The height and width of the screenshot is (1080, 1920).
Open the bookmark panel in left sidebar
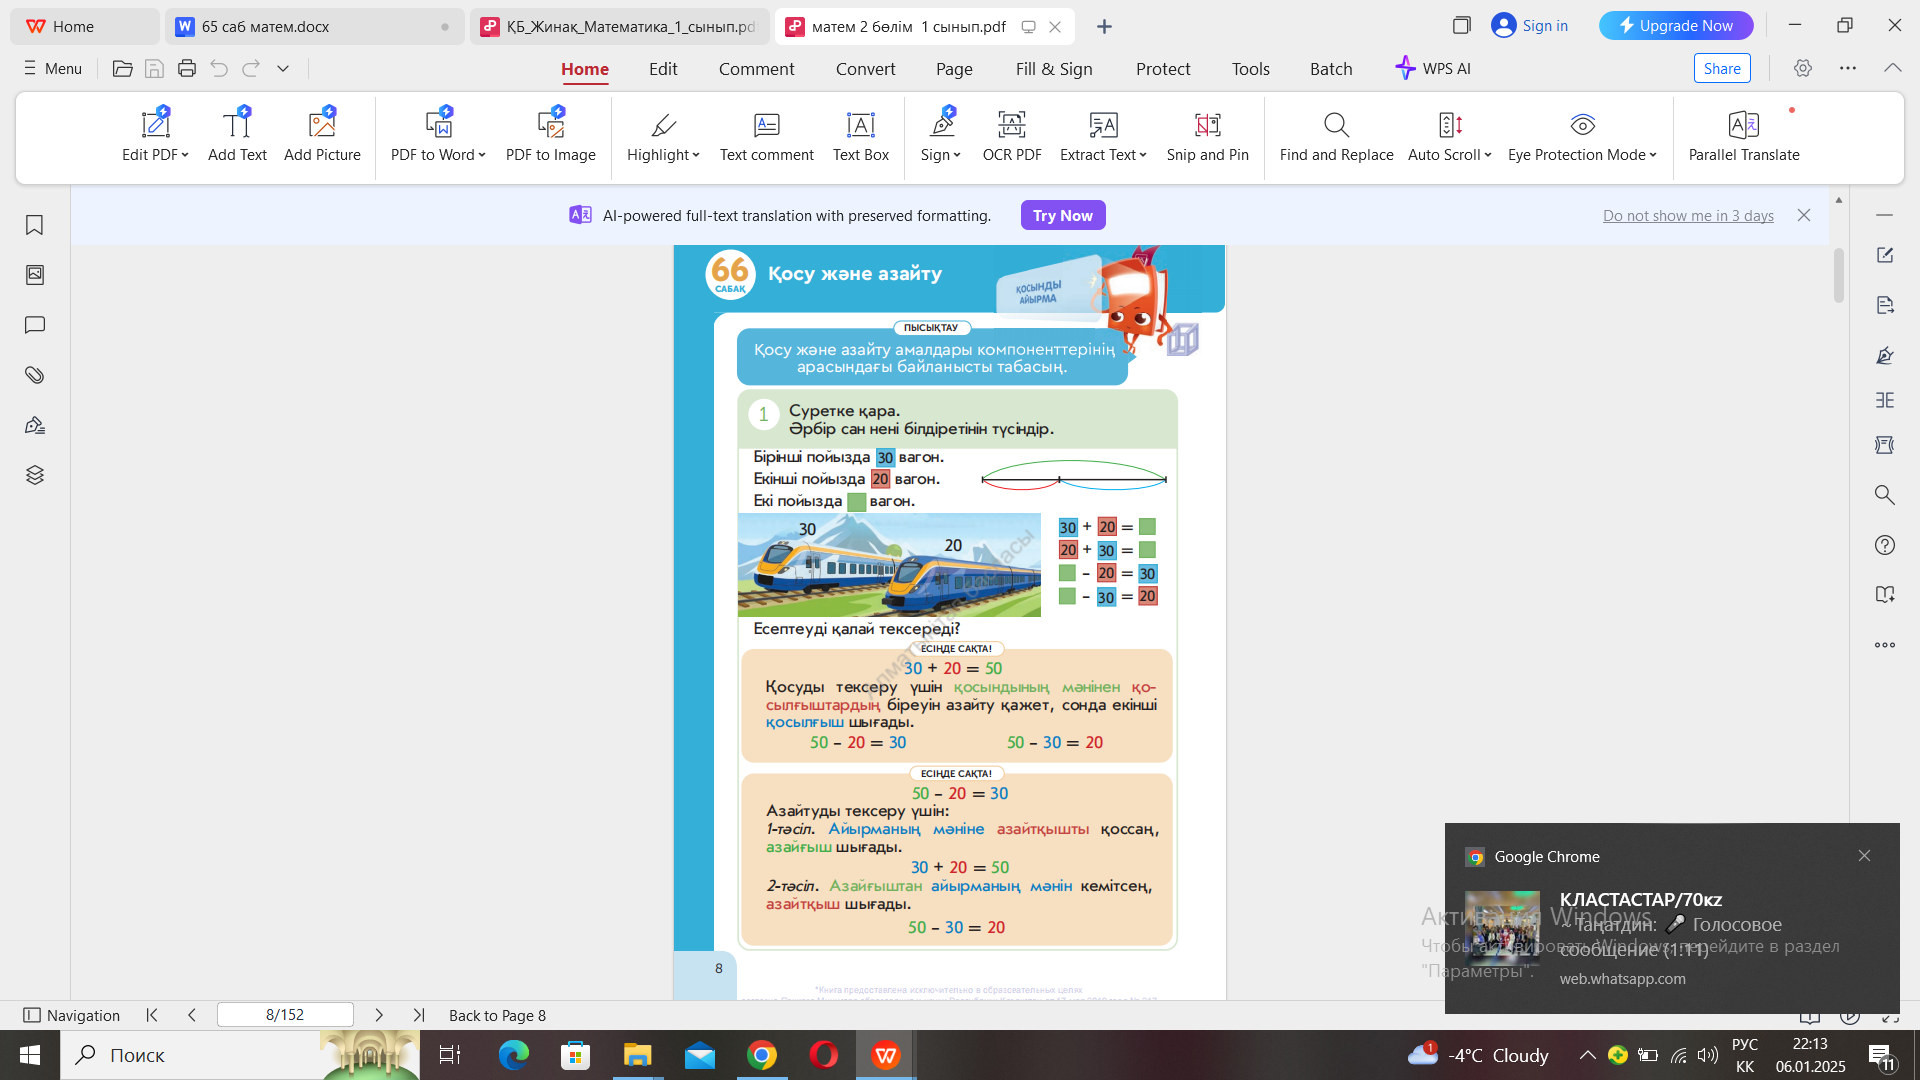(35, 225)
